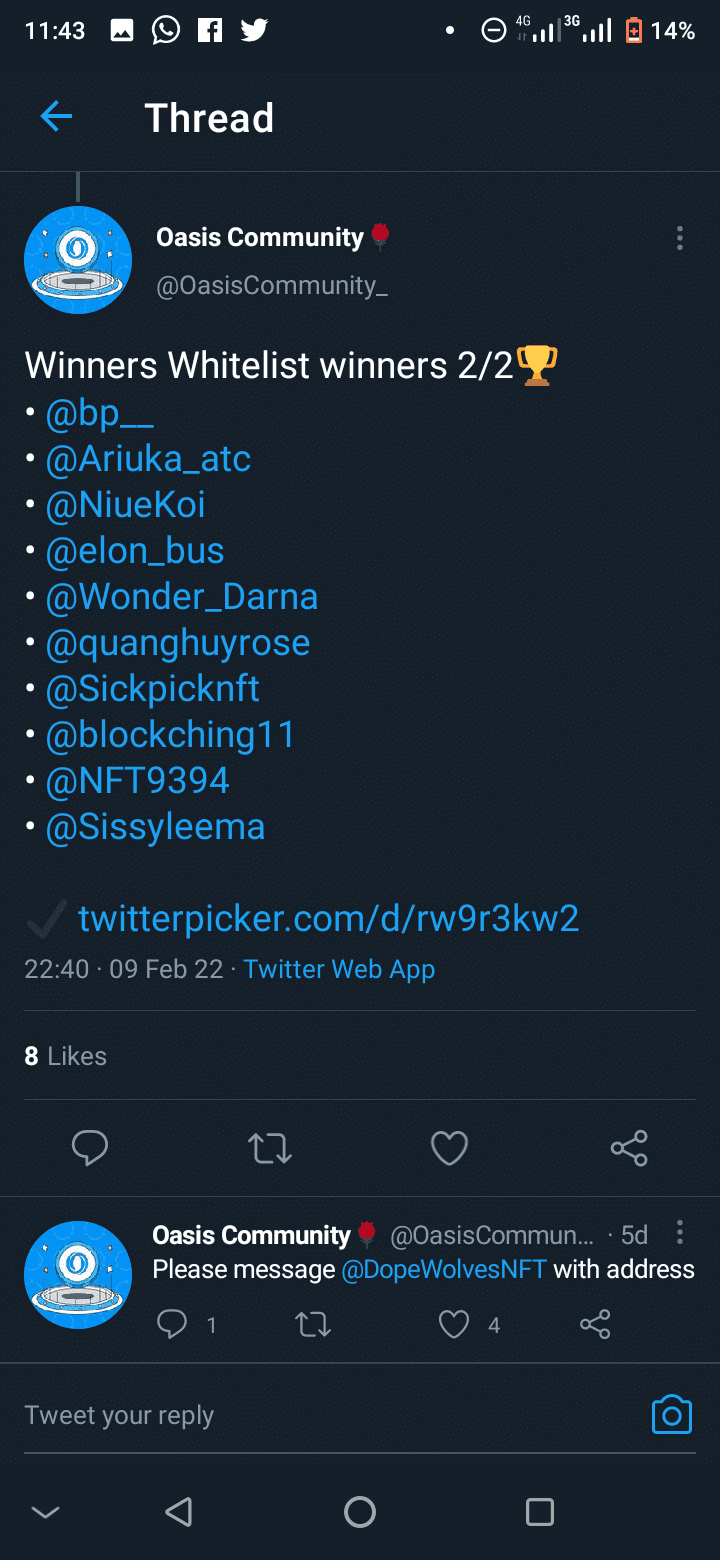Image resolution: width=720 pixels, height=1560 pixels.
Task: Reply to the DopeWolvesNFT message tweet
Action: 172,1325
